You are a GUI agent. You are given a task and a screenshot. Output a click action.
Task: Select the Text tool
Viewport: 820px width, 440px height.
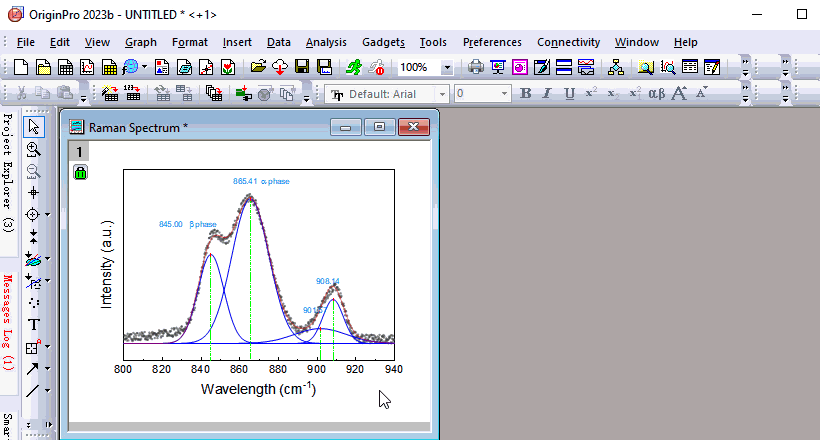tap(33, 325)
